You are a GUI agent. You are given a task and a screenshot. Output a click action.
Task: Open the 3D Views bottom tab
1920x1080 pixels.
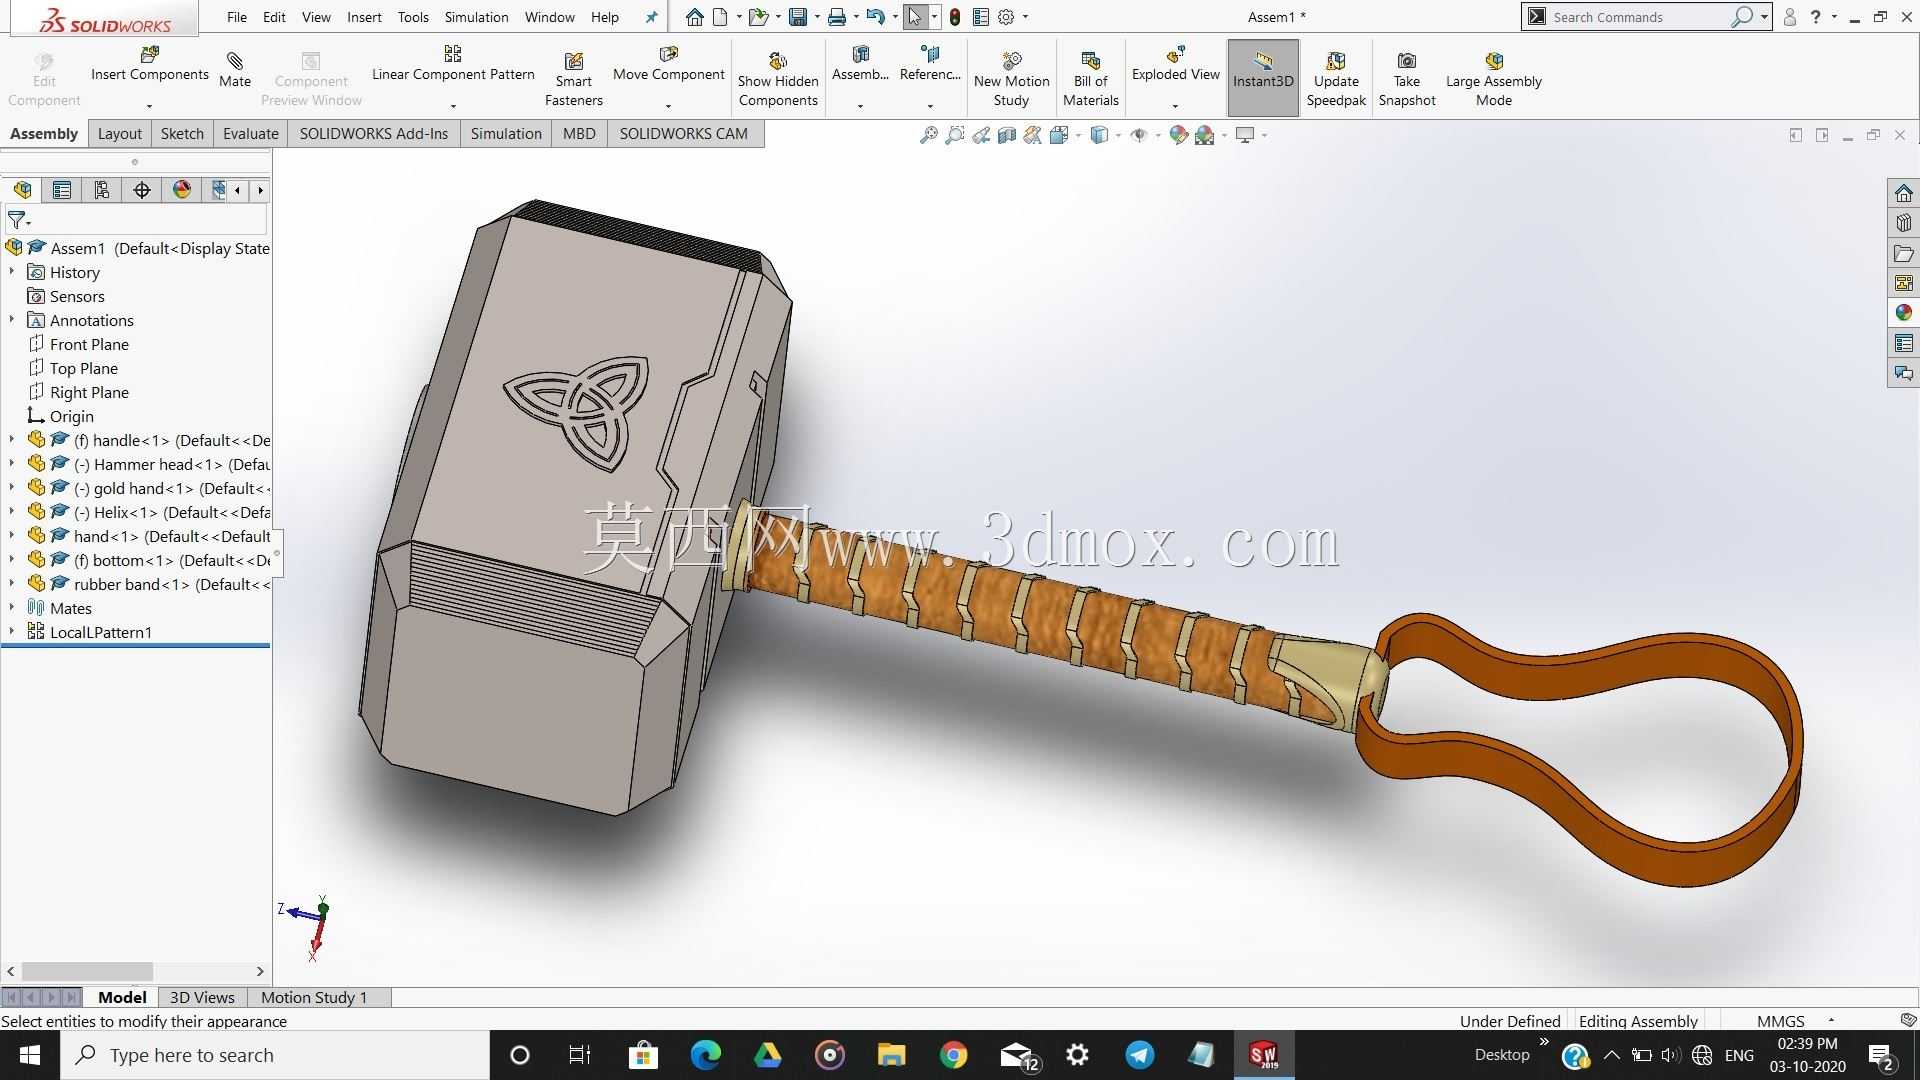202,997
